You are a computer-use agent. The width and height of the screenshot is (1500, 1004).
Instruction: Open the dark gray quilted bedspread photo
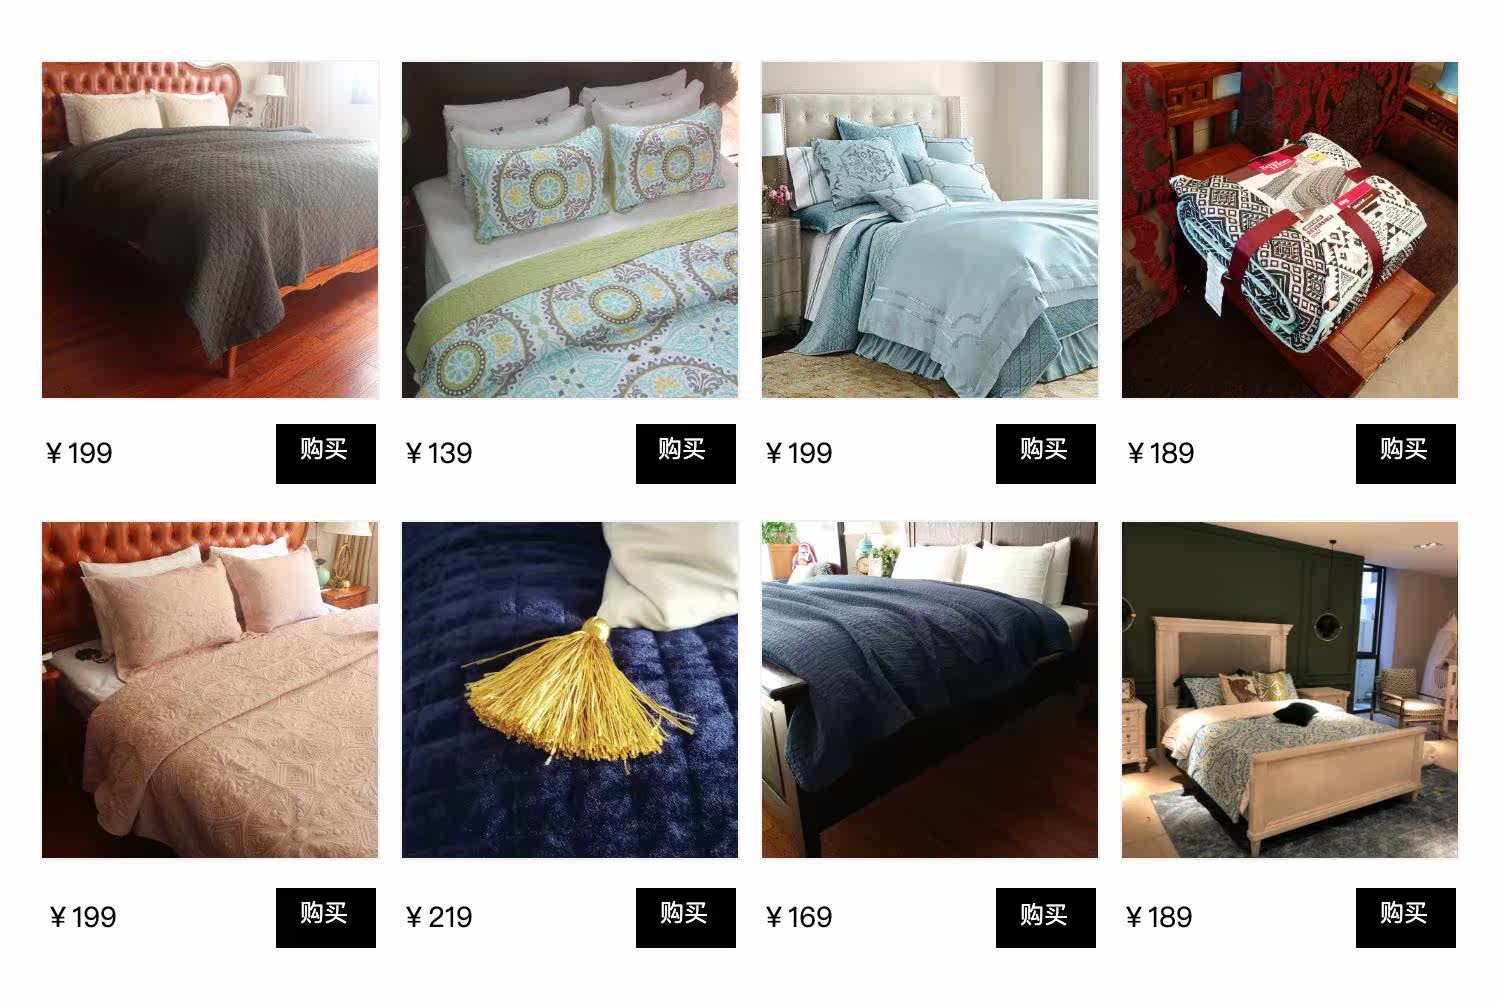(x=210, y=230)
